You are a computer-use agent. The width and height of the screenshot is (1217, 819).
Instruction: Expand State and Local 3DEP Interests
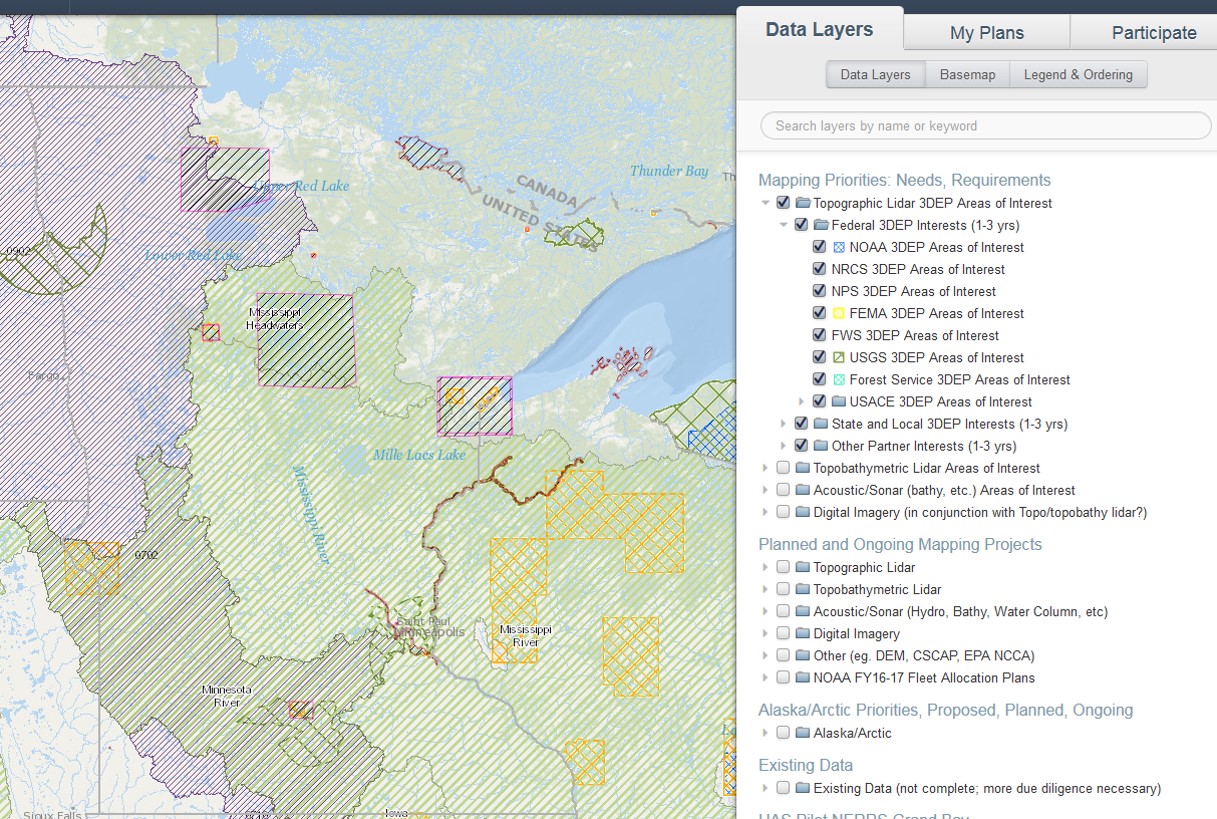point(784,424)
